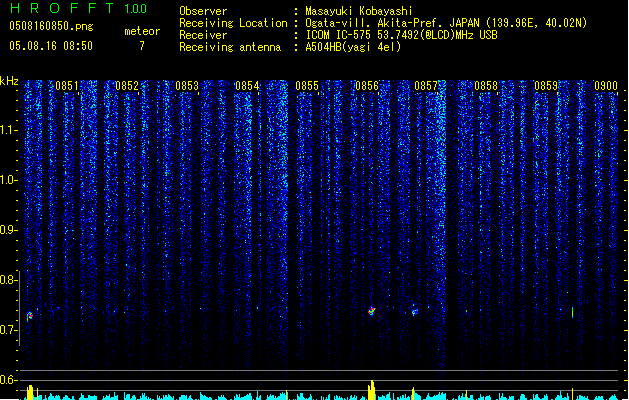Click the ICOM IC-575 receiver text
629x400 pixels.
pyautogui.click(x=401, y=35)
